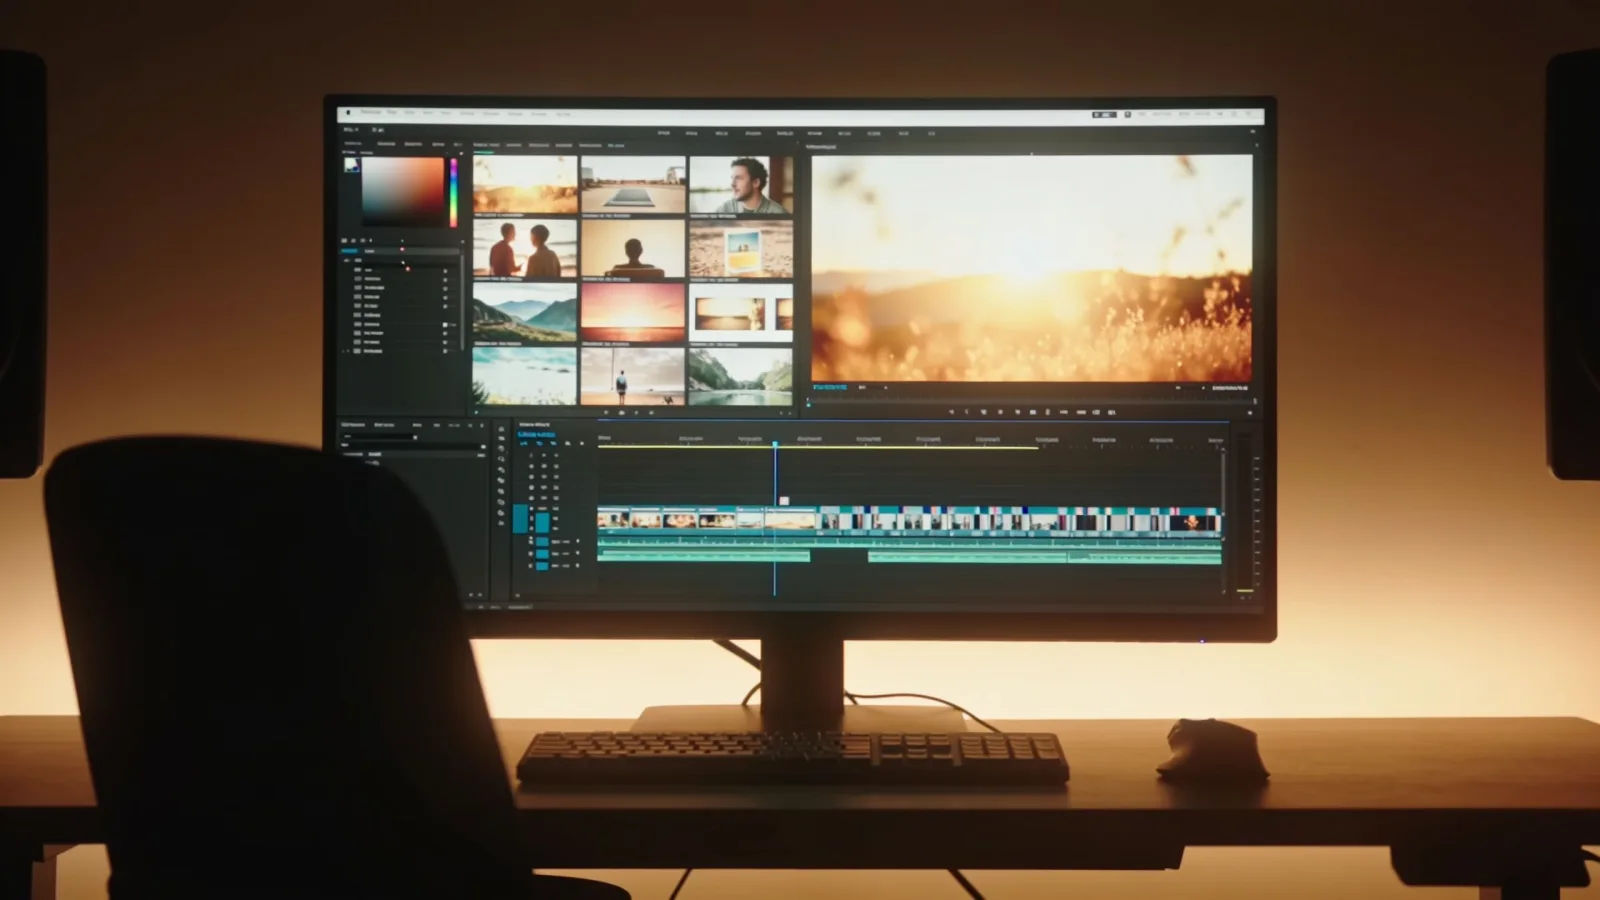Select the turquoise beach thumbnail
The width and height of the screenshot is (1600, 900).
click(x=525, y=376)
